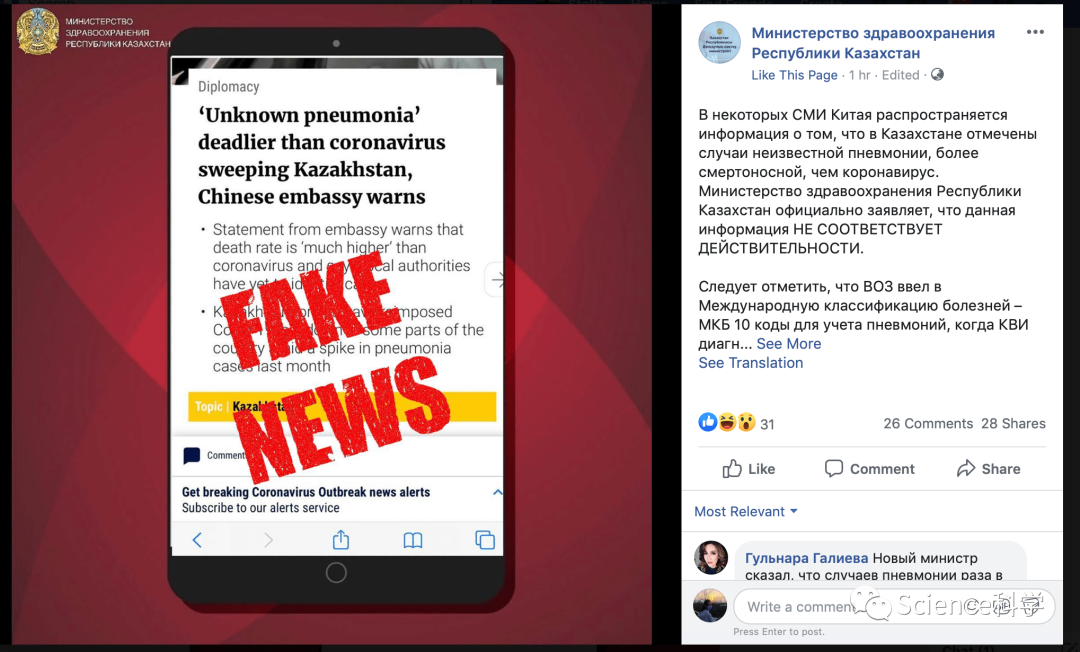Viewport: 1080px width, 652px height.
Task: Collapse the breaking news alerts chevron
Action: [x=497, y=492]
